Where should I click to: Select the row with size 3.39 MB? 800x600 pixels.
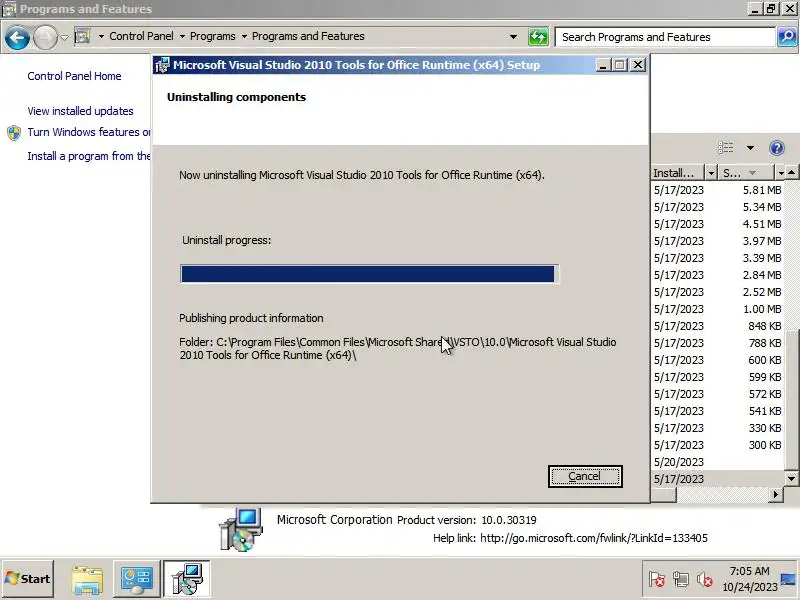pos(717,258)
